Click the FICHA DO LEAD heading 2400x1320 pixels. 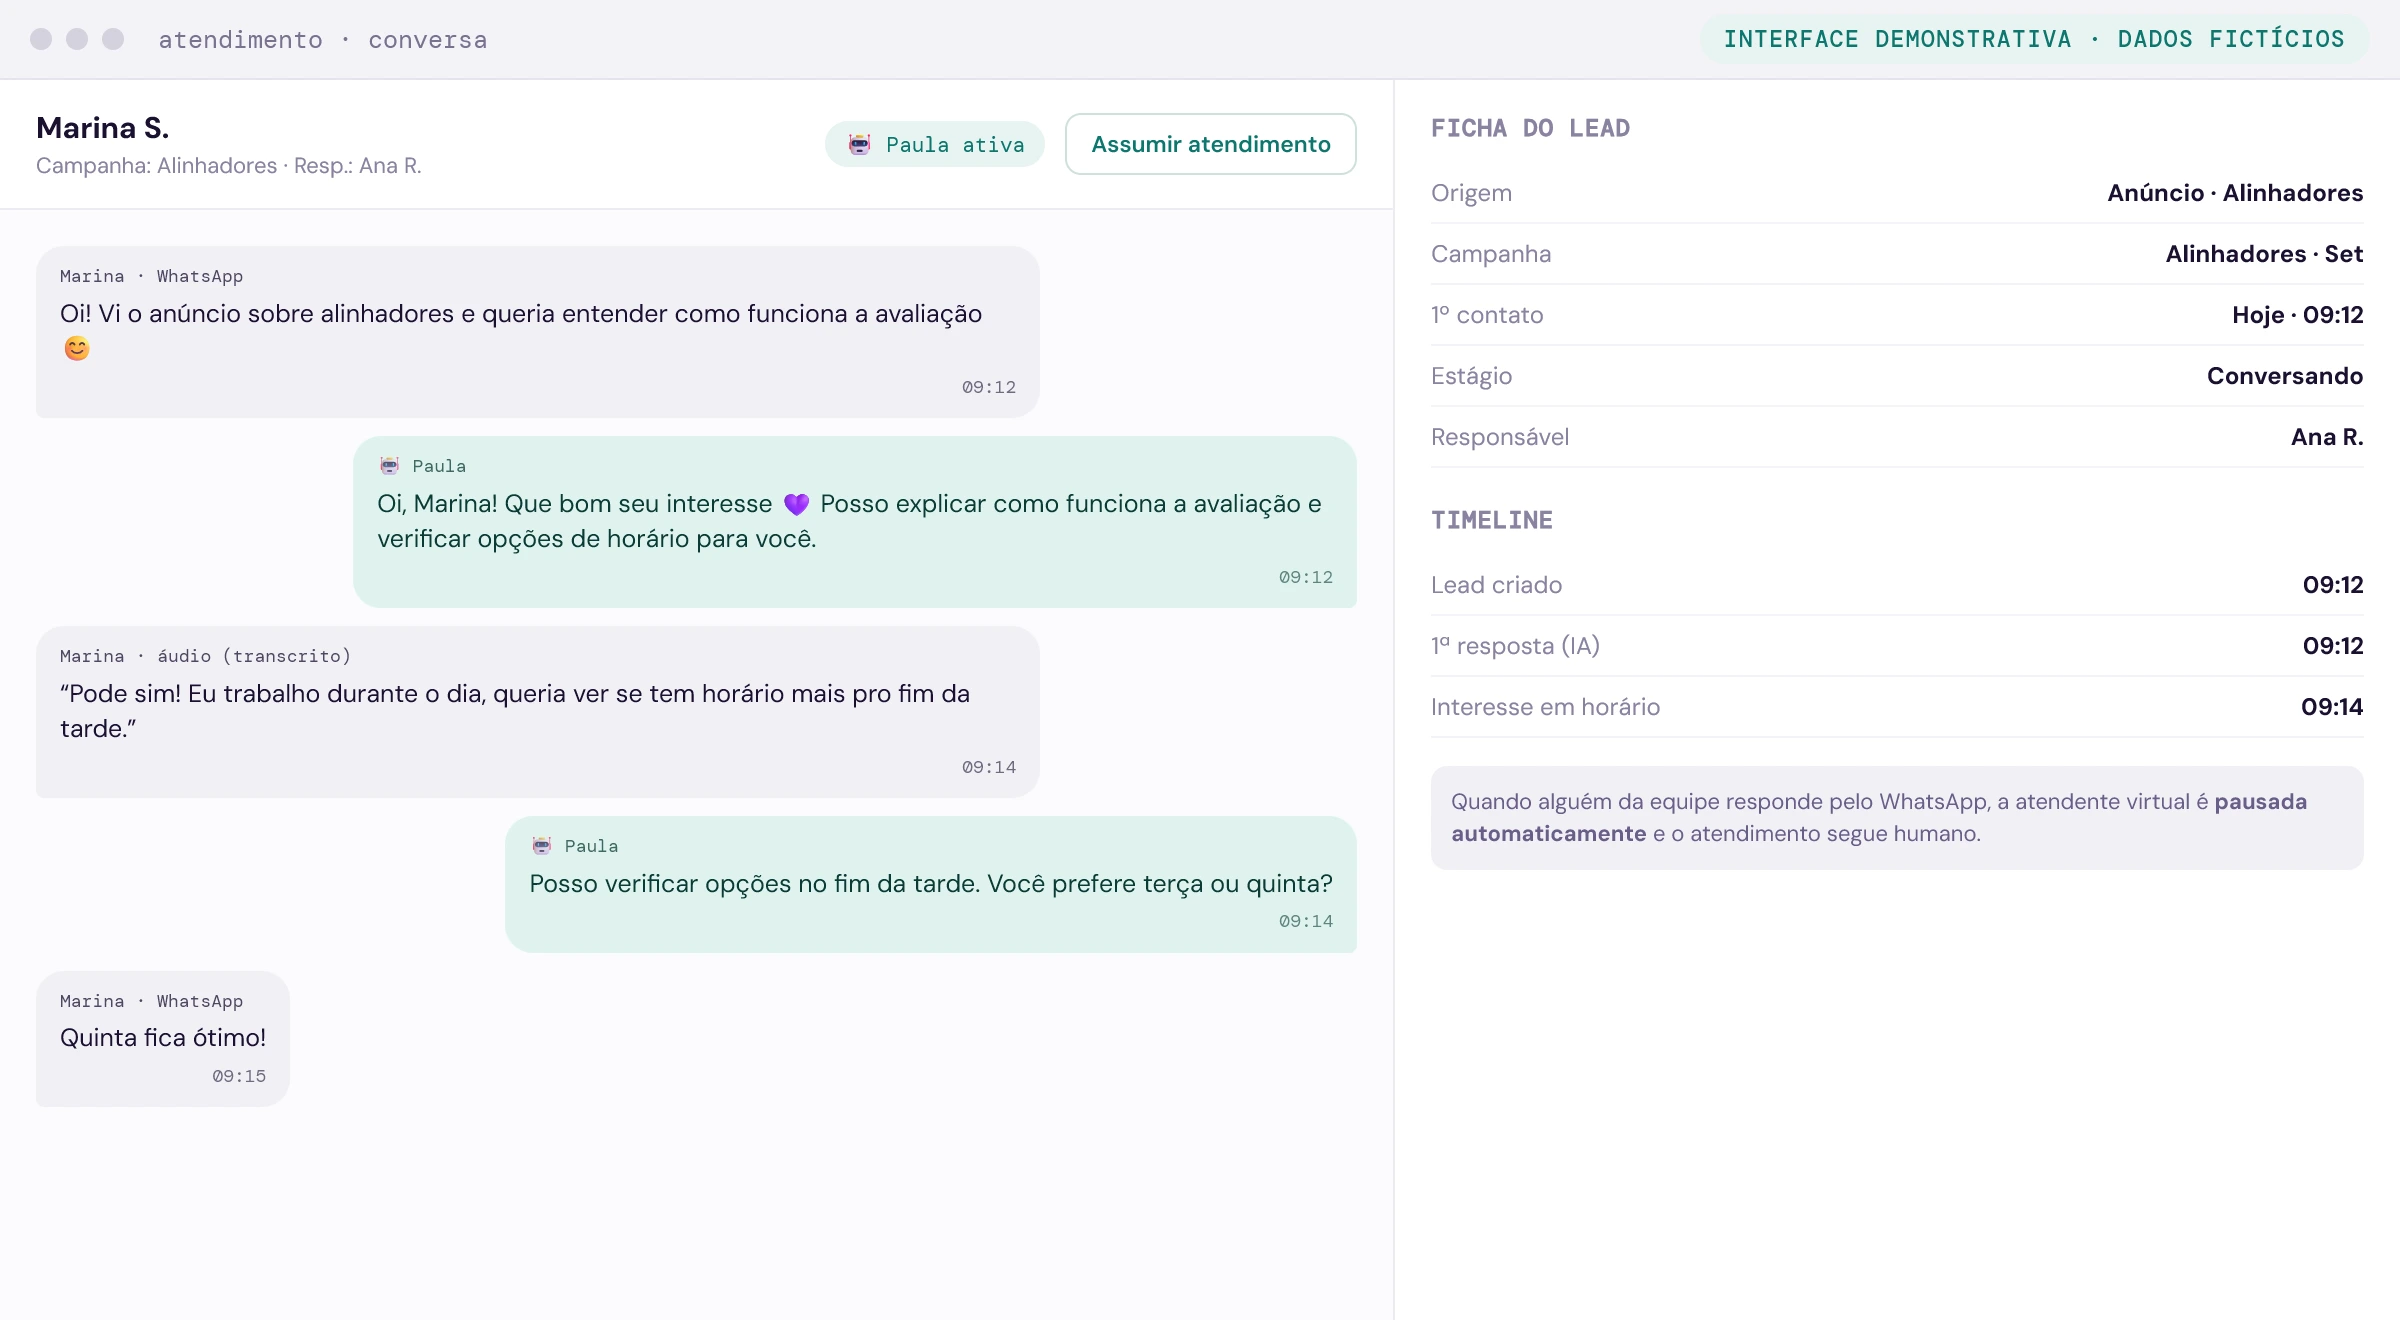click(x=1530, y=128)
